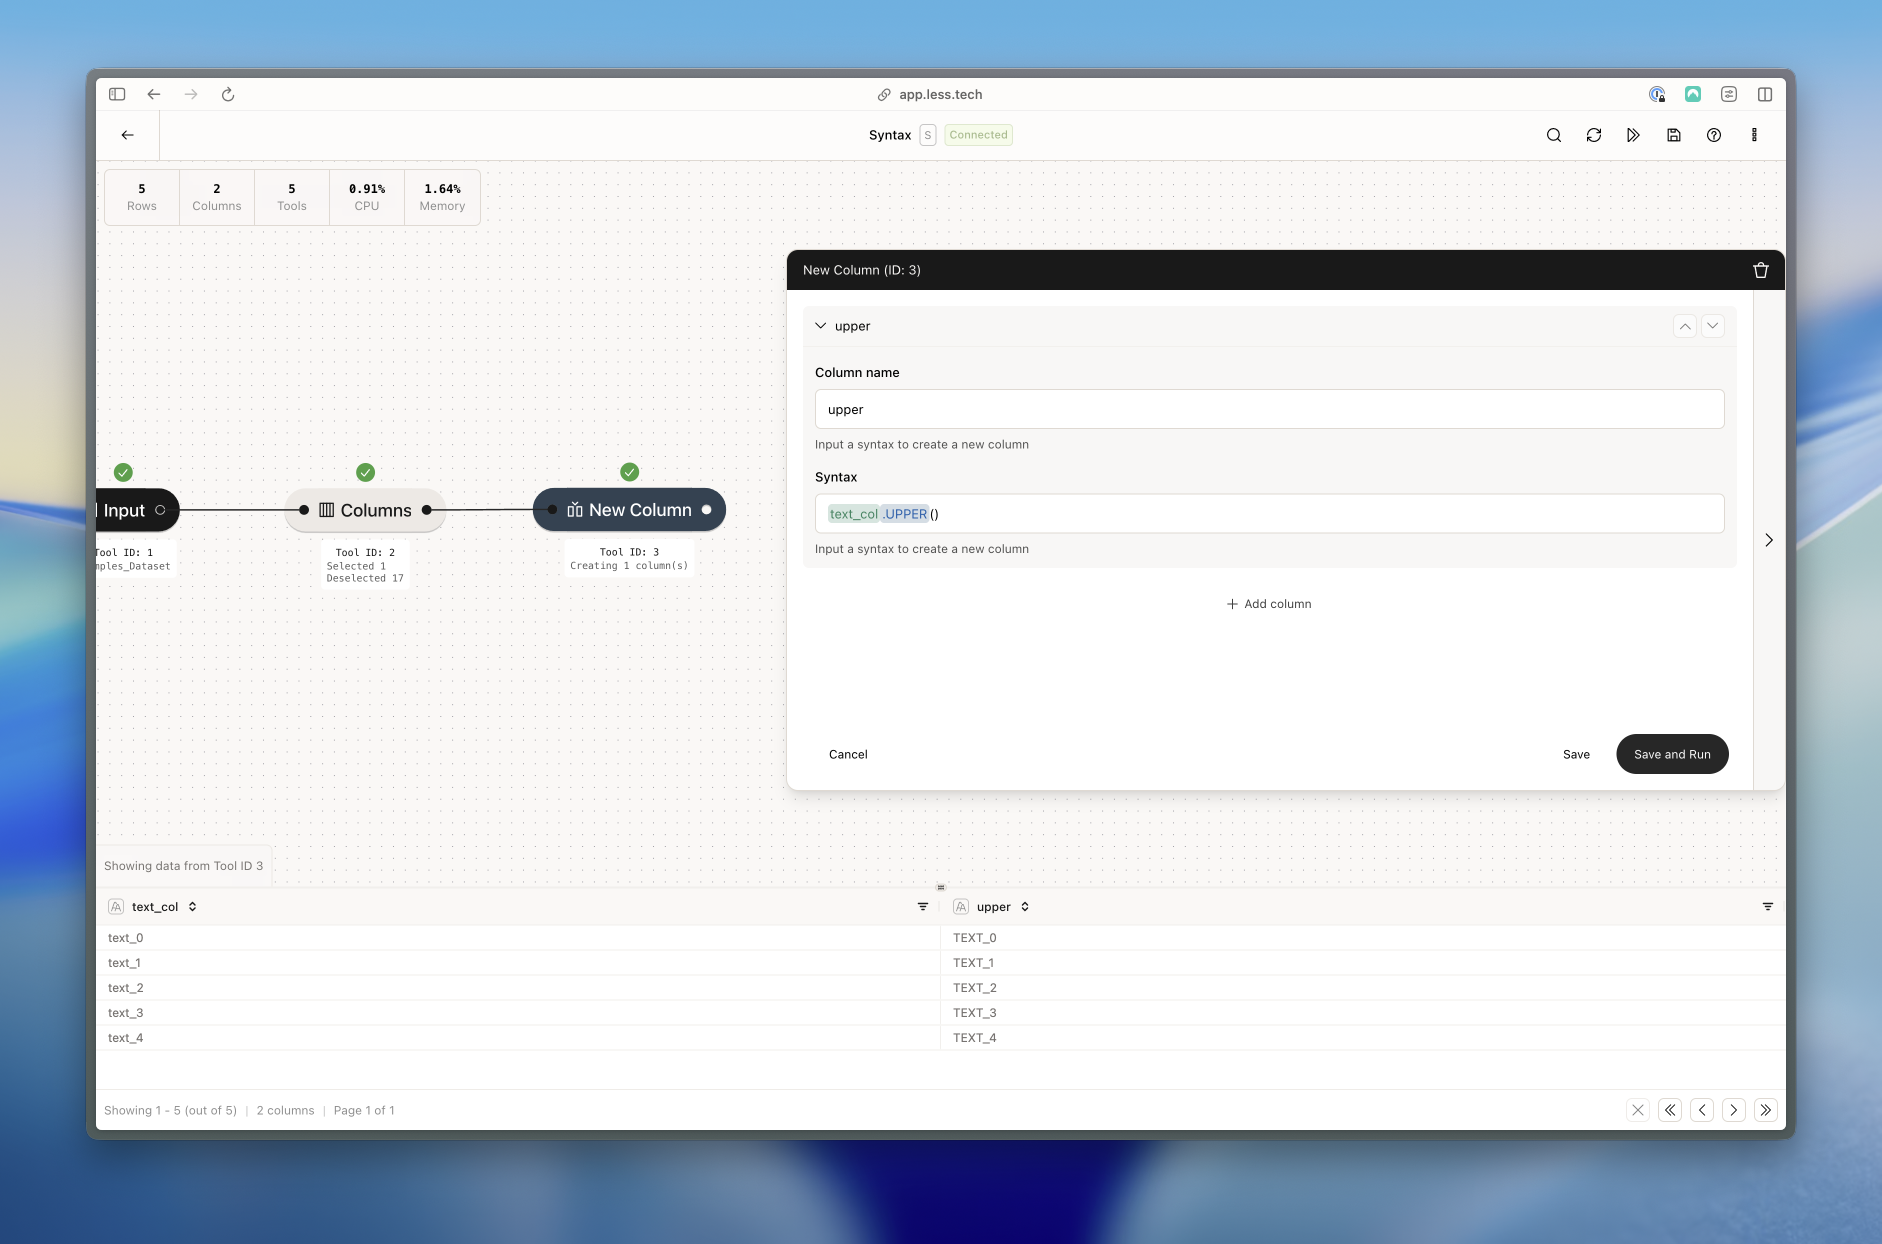Open the password manager extension icon
Image resolution: width=1882 pixels, height=1244 pixels.
[1657, 94]
